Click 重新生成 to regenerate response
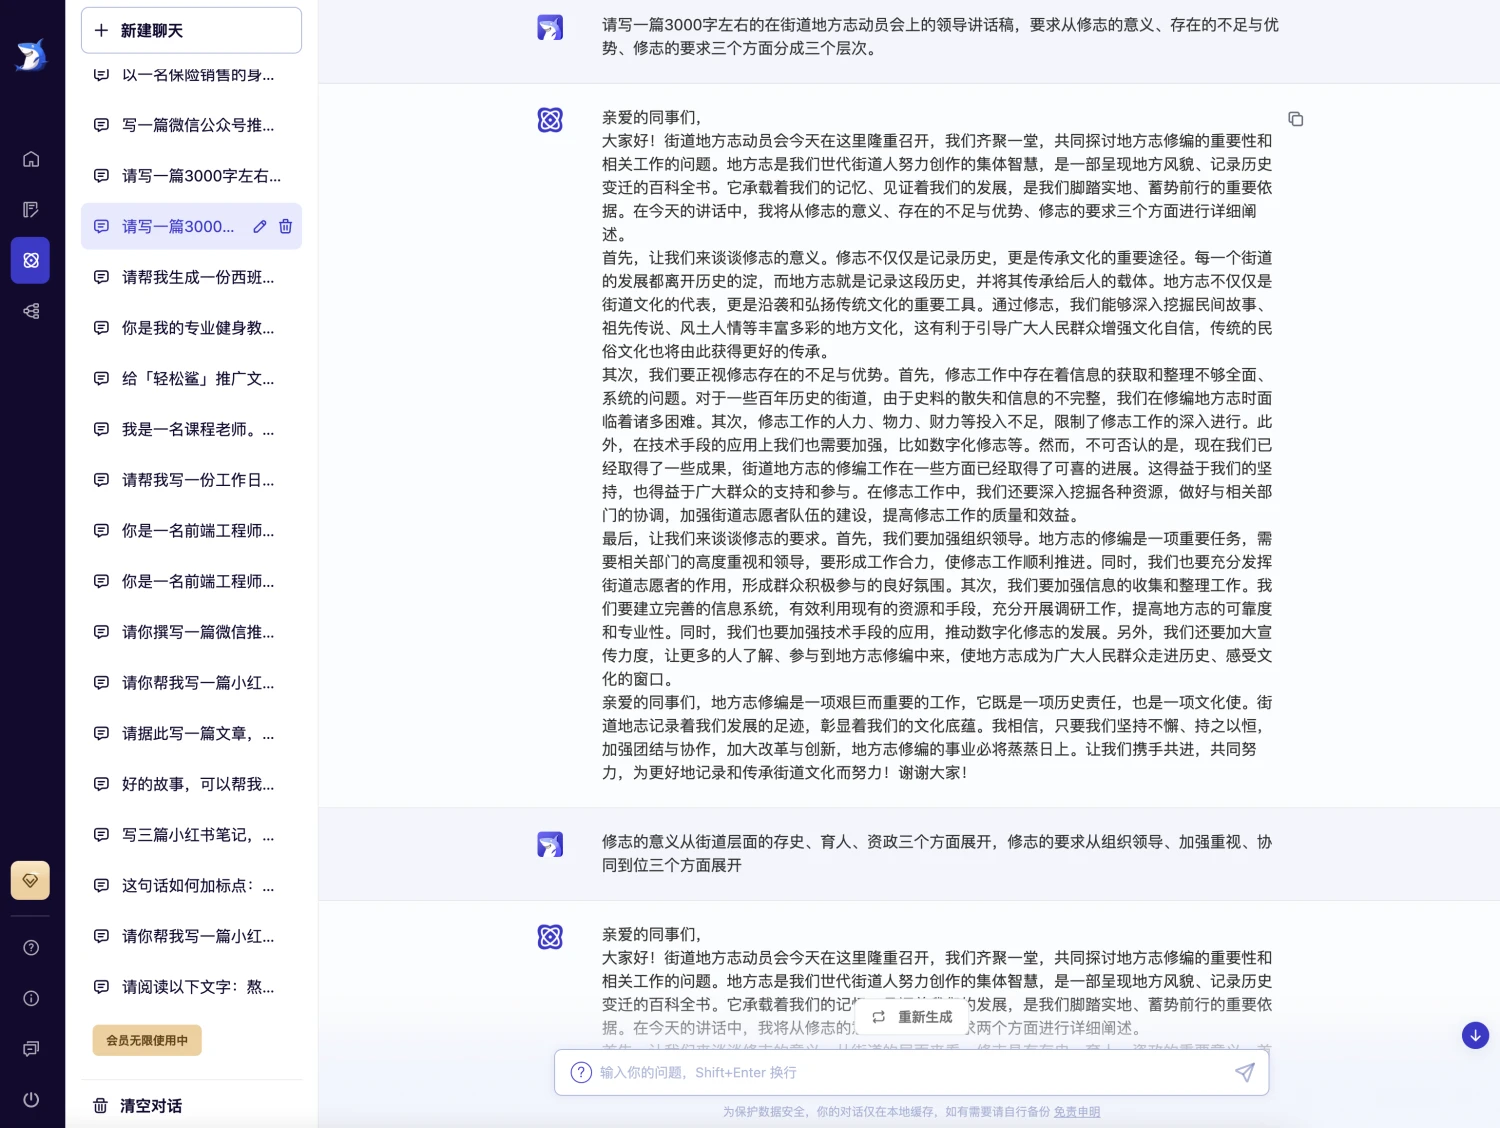This screenshot has height=1128, width=1500. pos(913,1017)
